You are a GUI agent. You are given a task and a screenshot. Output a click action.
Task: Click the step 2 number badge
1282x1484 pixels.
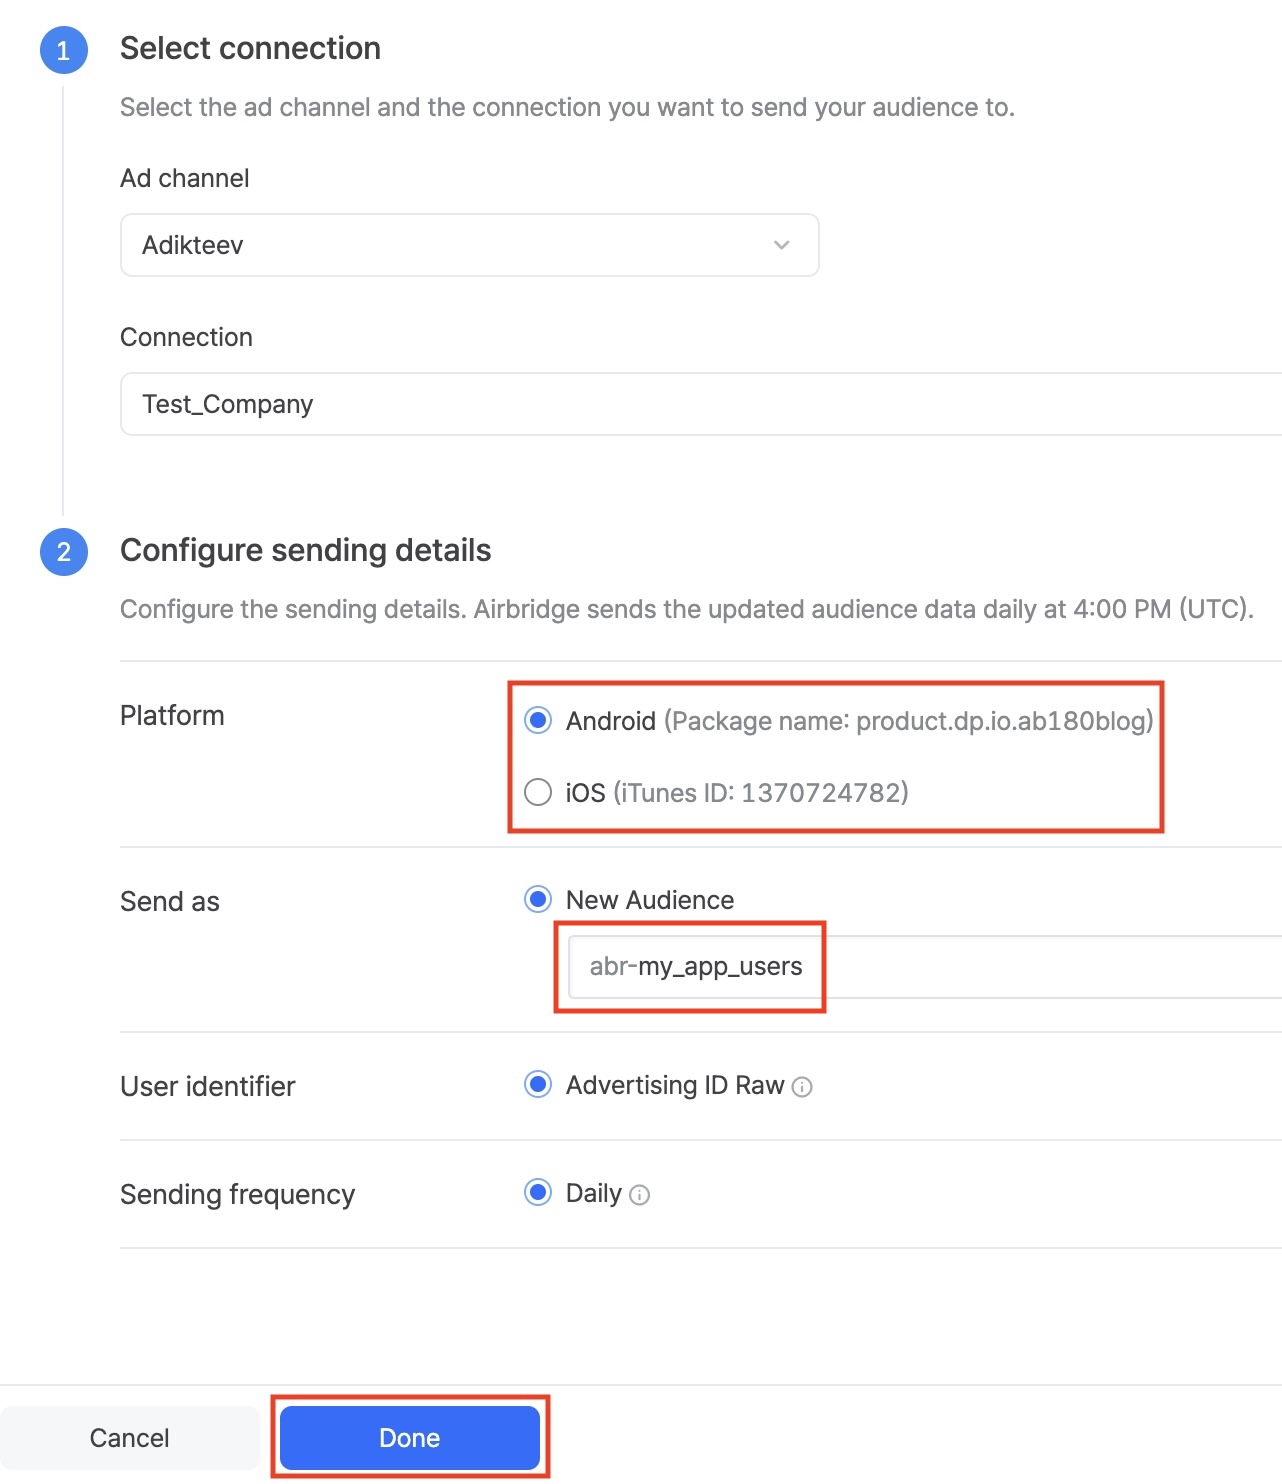63,552
